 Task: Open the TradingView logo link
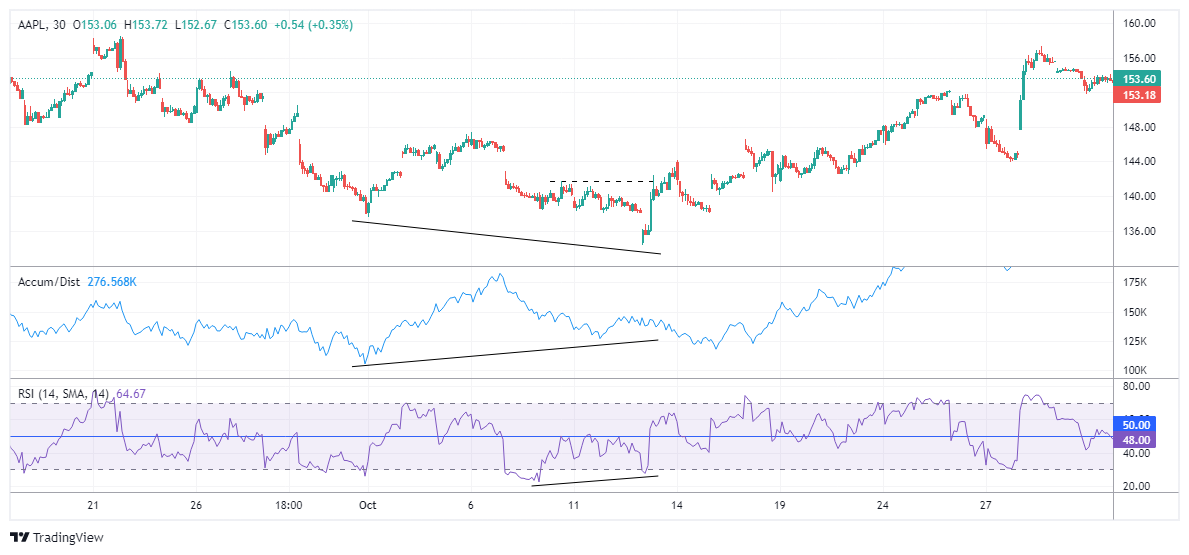[x=57, y=538]
